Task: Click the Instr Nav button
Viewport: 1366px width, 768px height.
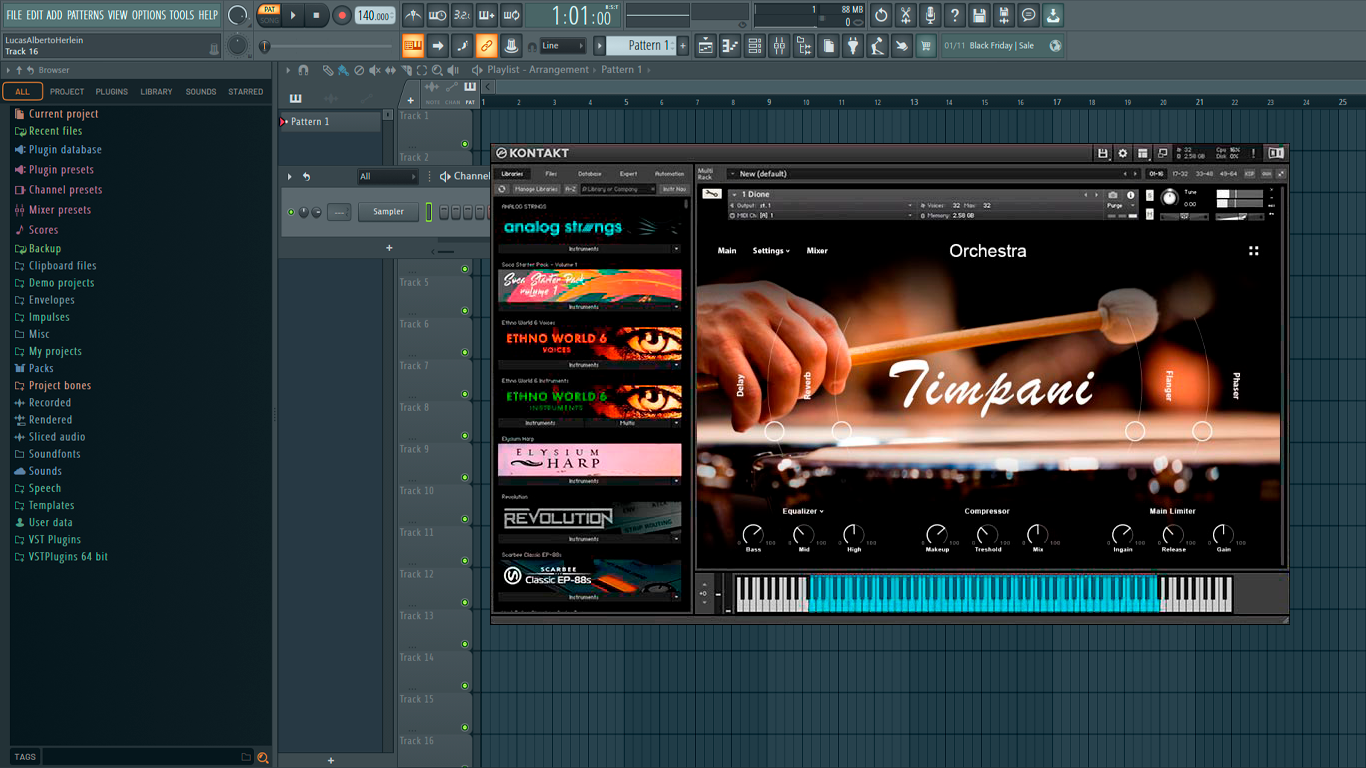Action: (x=674, y=189)
